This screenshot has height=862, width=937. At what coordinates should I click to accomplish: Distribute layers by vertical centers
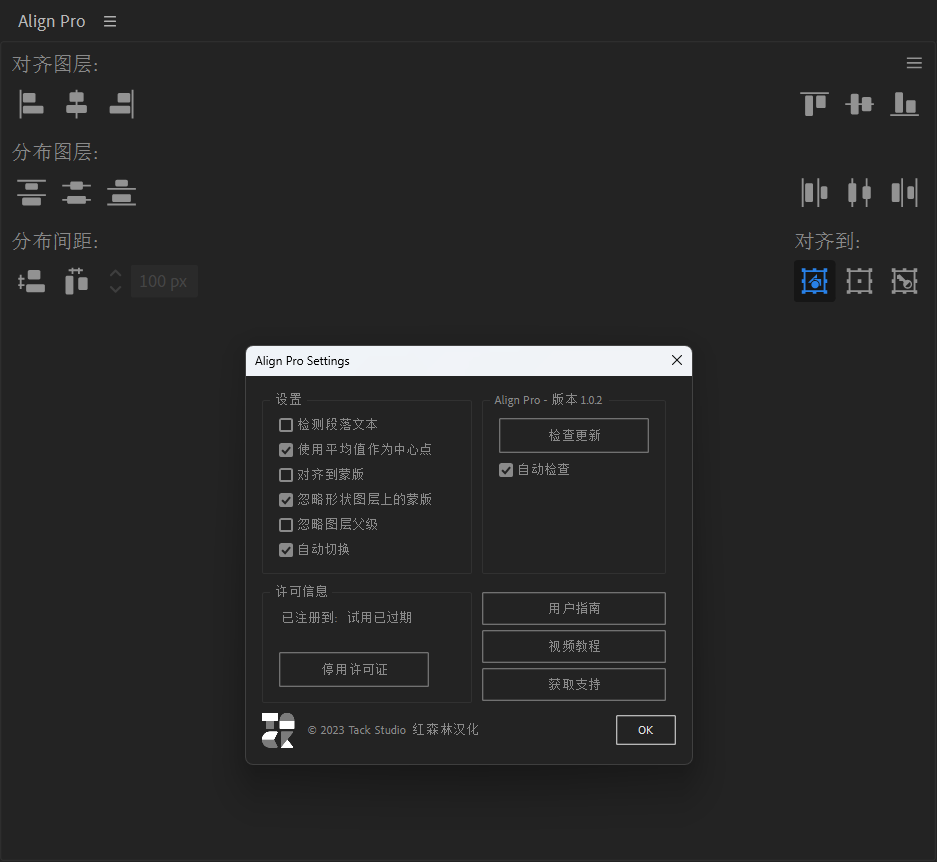(76, 192)
